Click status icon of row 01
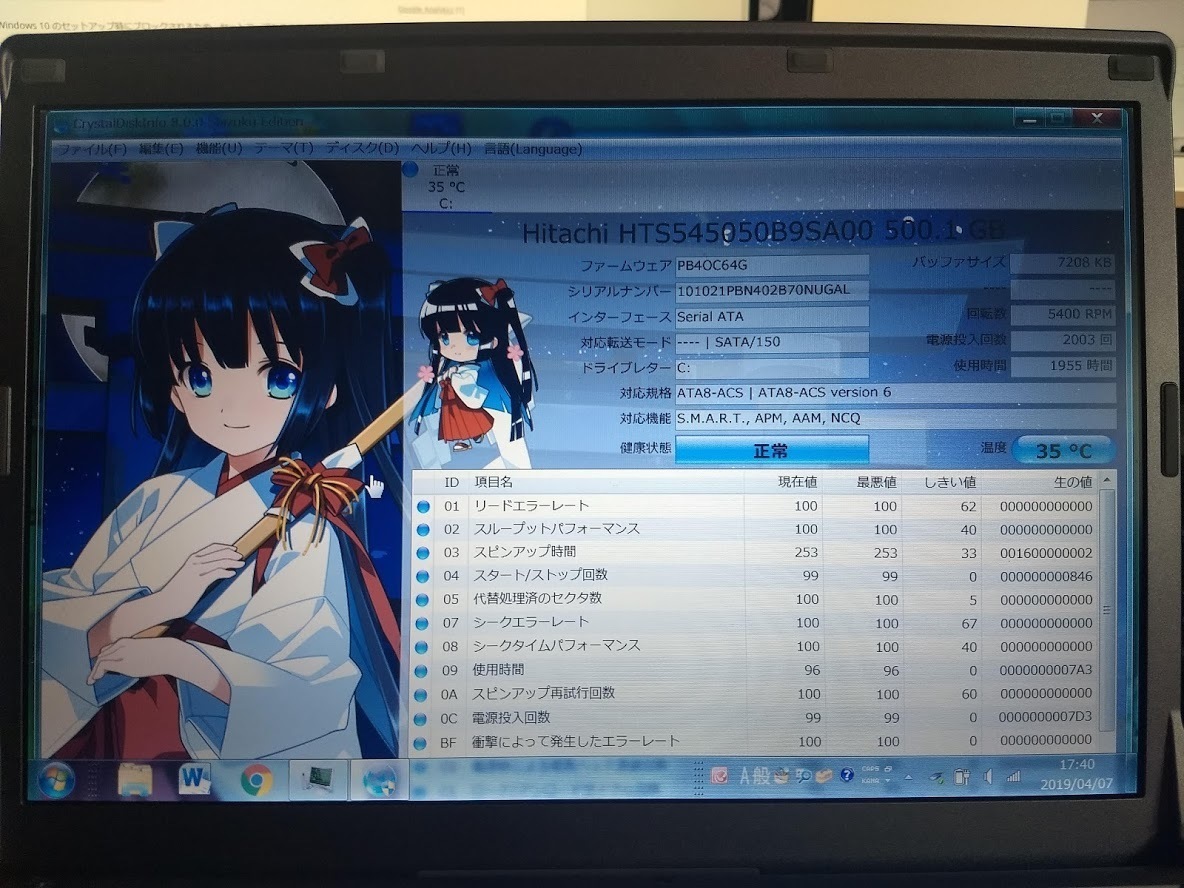Image resolution: width=1184 pixels, height=888 pixels. (423, 507)
